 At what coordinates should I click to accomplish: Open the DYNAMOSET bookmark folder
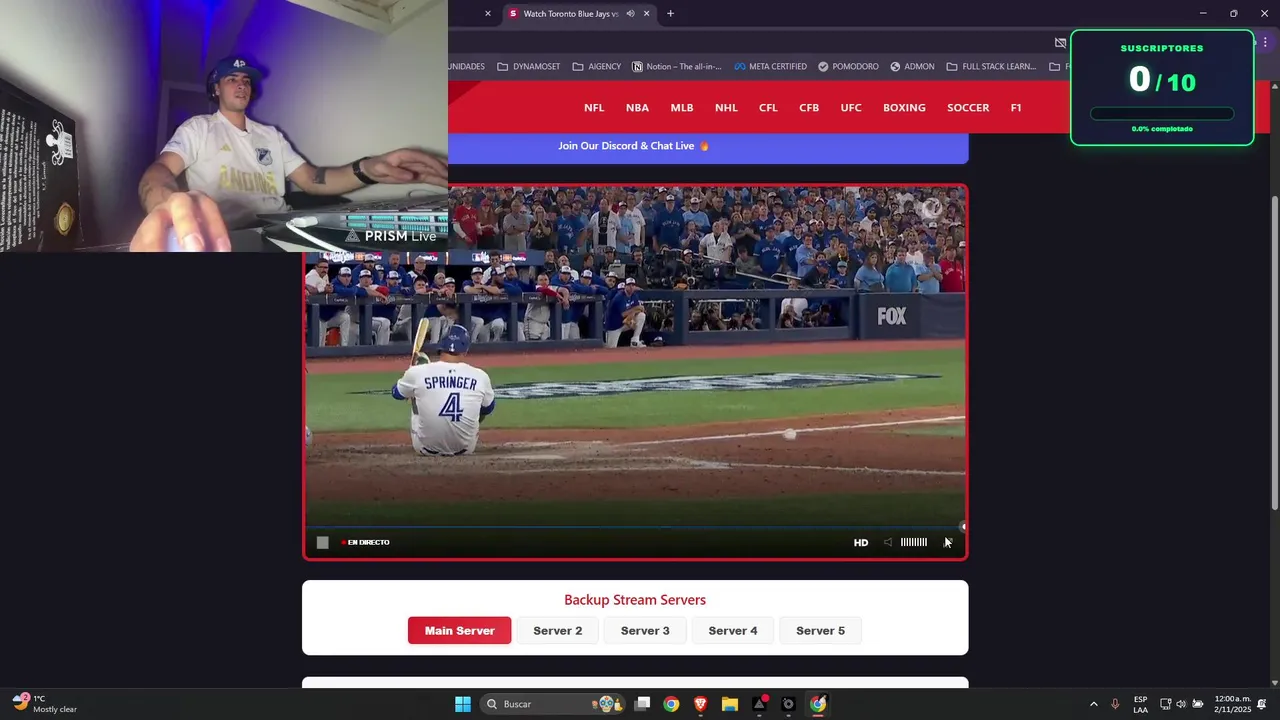click(529, 67)
